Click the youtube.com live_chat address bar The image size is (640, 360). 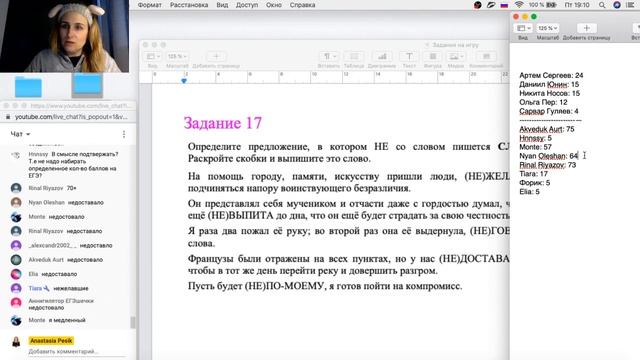pyautogui.click(x=71, y=117)
